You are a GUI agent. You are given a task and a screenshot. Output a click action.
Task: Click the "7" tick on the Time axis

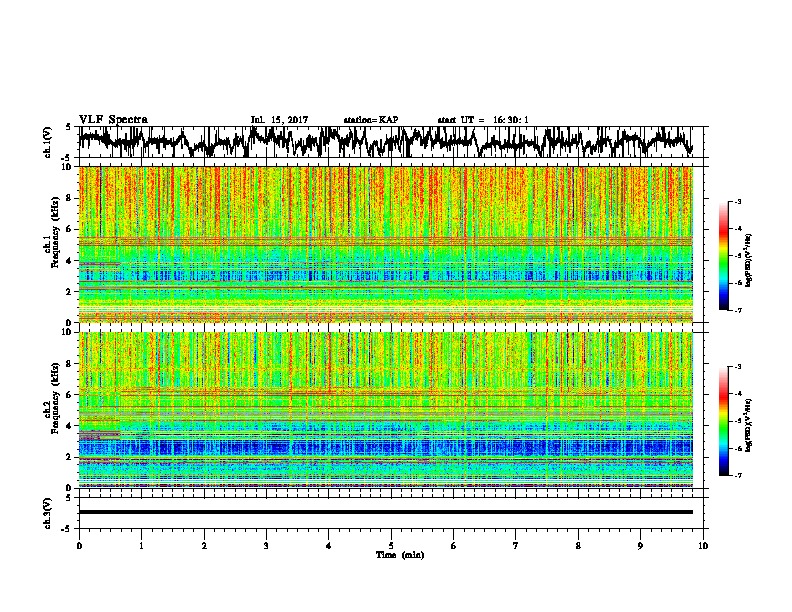(x=516, y=546)
